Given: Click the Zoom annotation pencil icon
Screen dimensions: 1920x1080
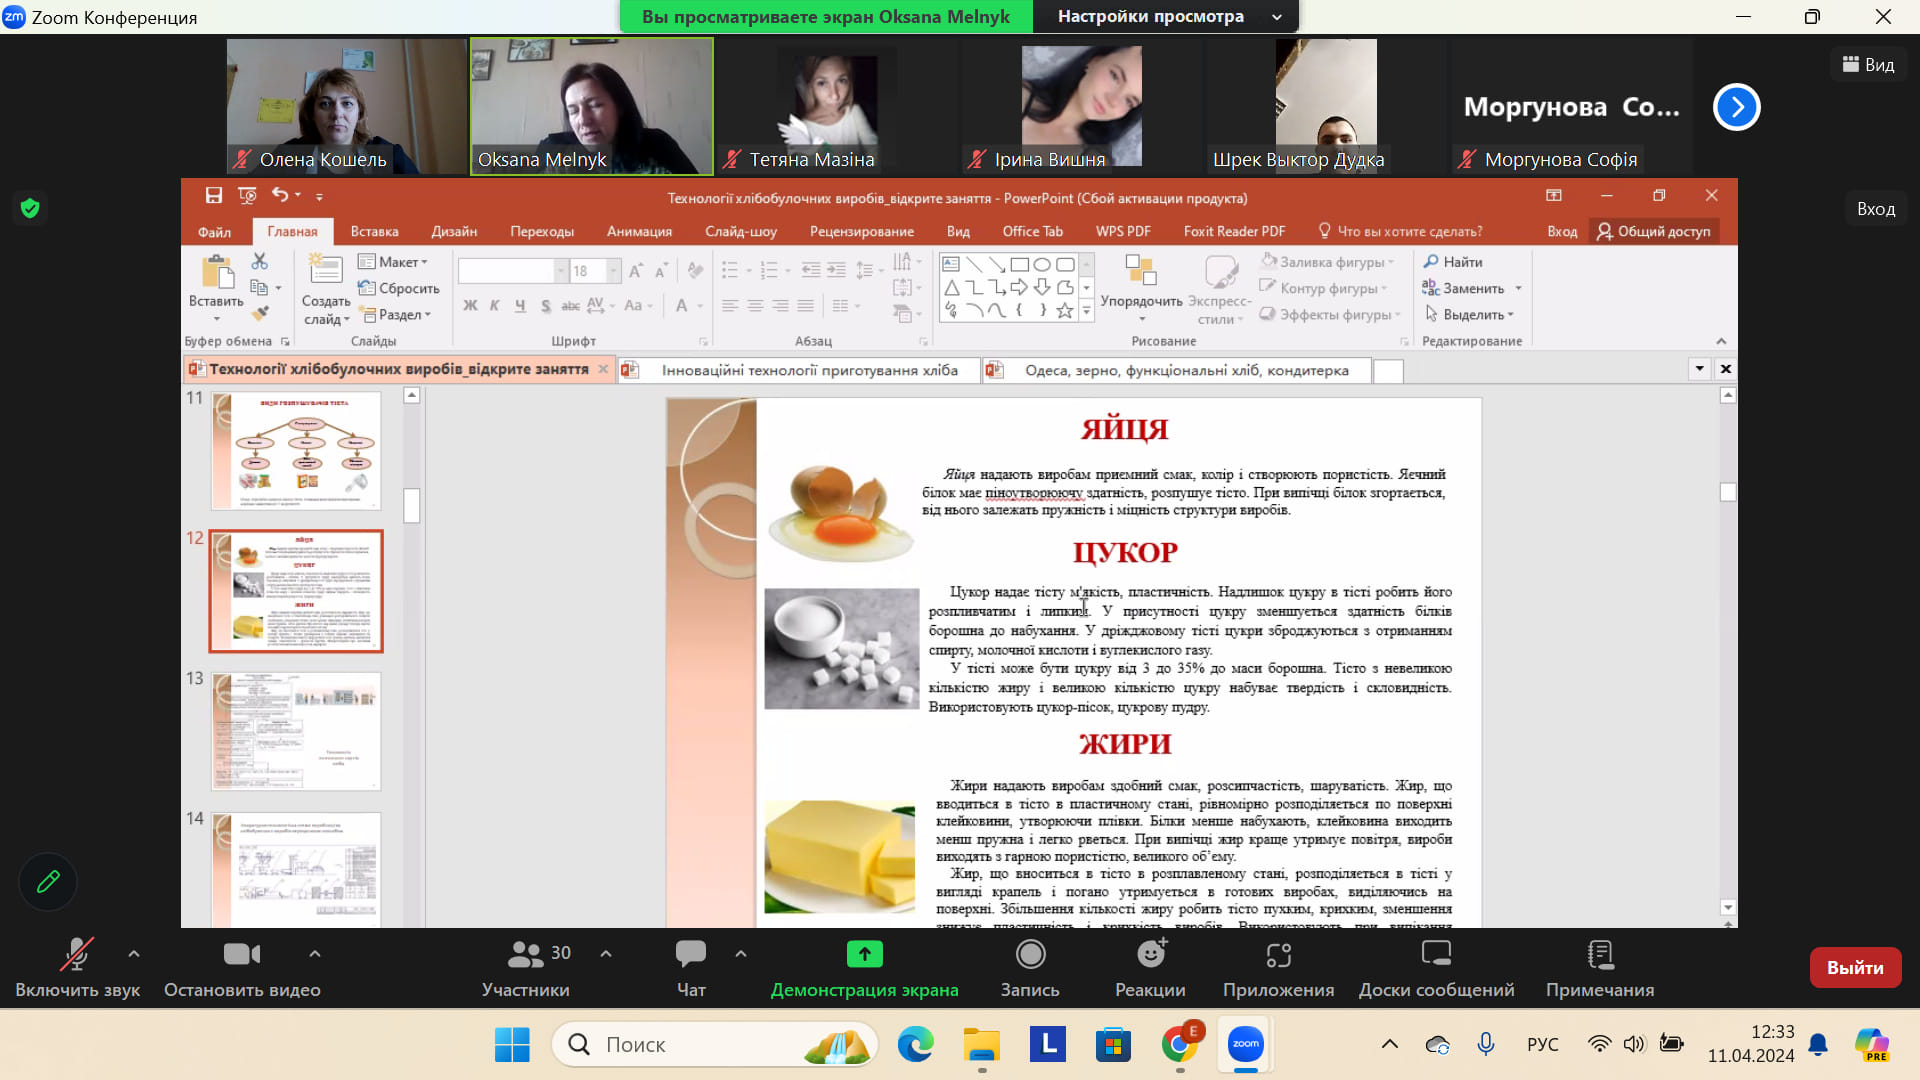Looking at the screenshot, I should 48,881.
